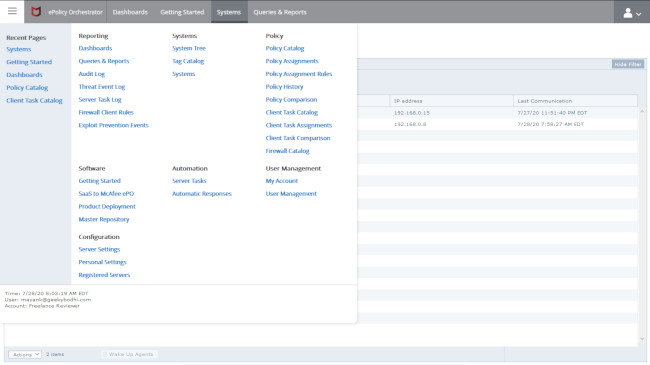Open the Client Task Comparison link

point(298,138)
